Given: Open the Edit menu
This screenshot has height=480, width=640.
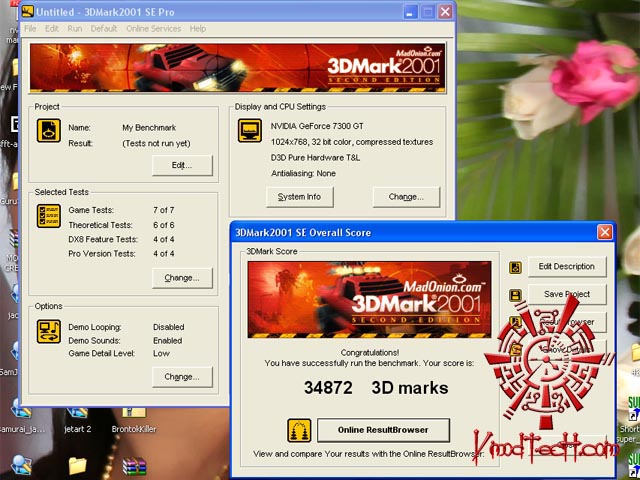Looking at the screenshot, I should point(52,29).
